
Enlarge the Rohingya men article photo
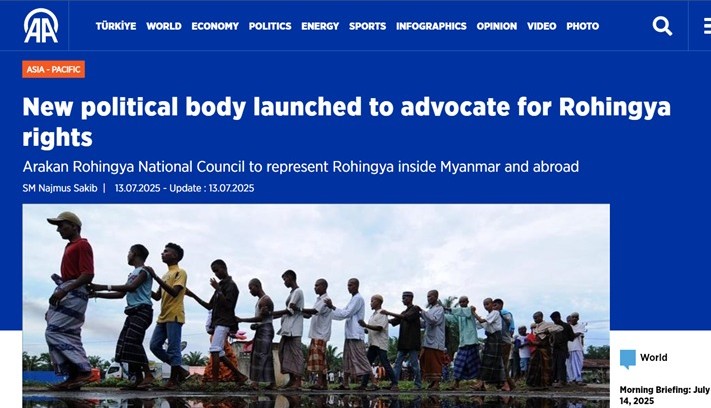(316, 306)
